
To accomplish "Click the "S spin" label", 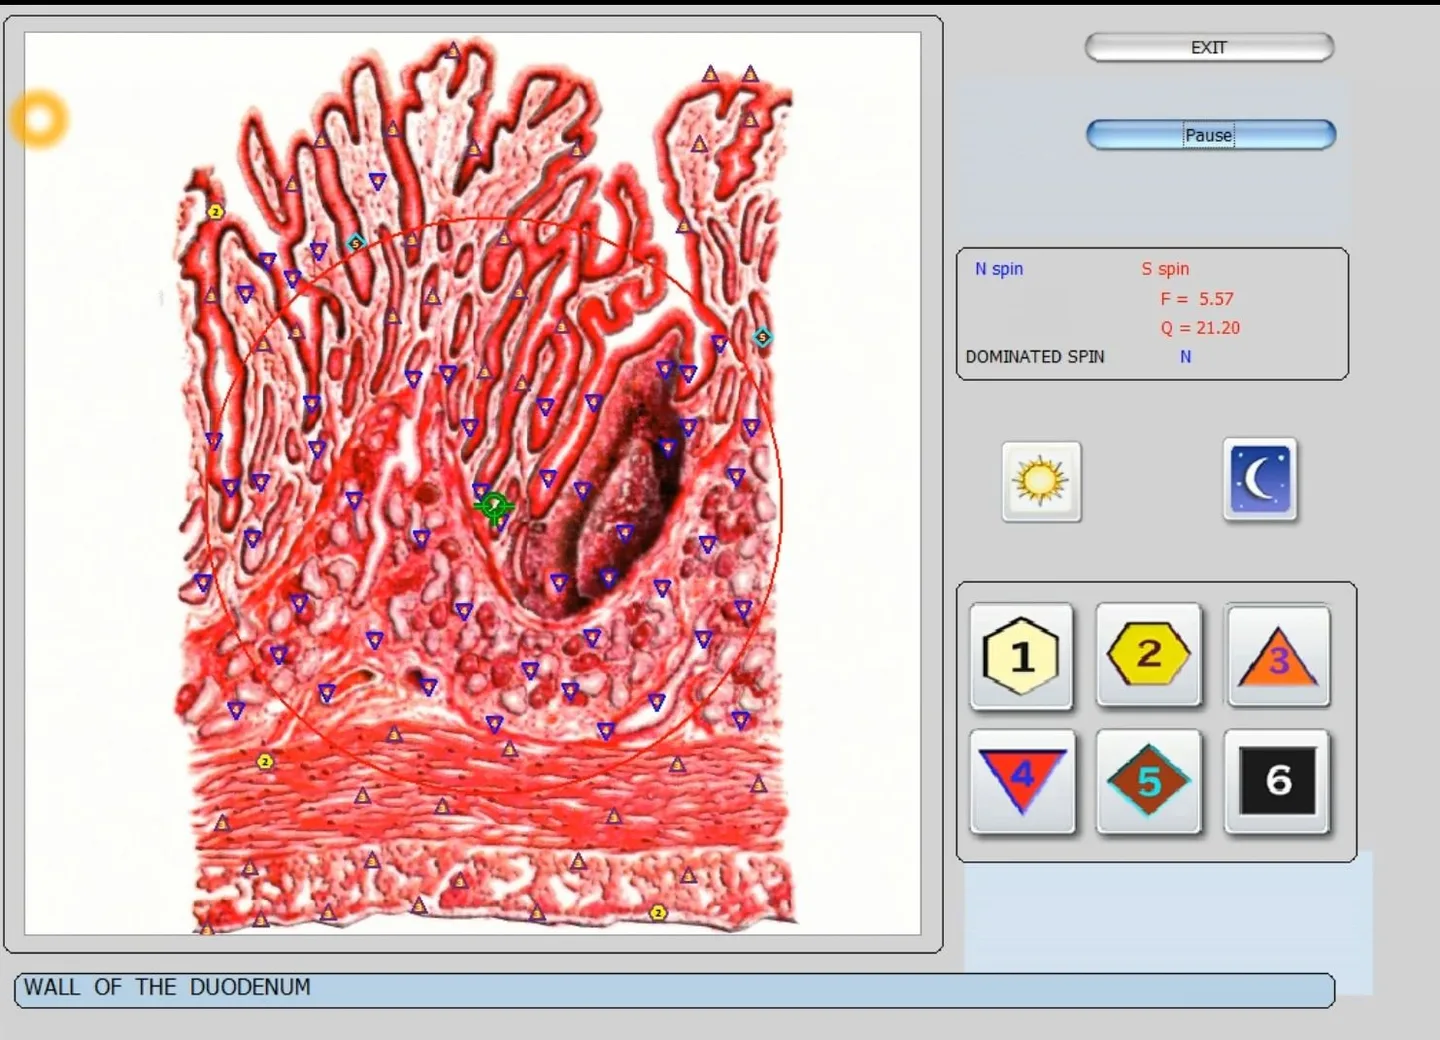I will click(x=1165, y=269).
